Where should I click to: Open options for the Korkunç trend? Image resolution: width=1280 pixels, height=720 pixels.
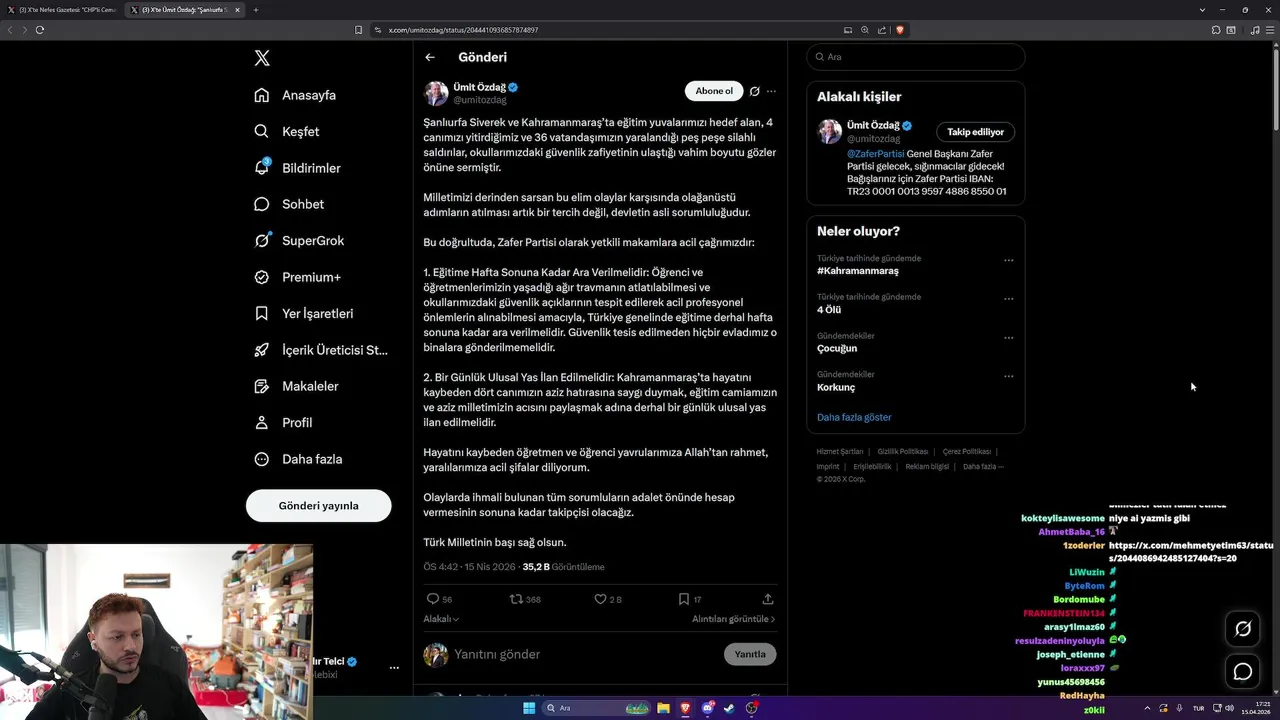(1008, 376)
